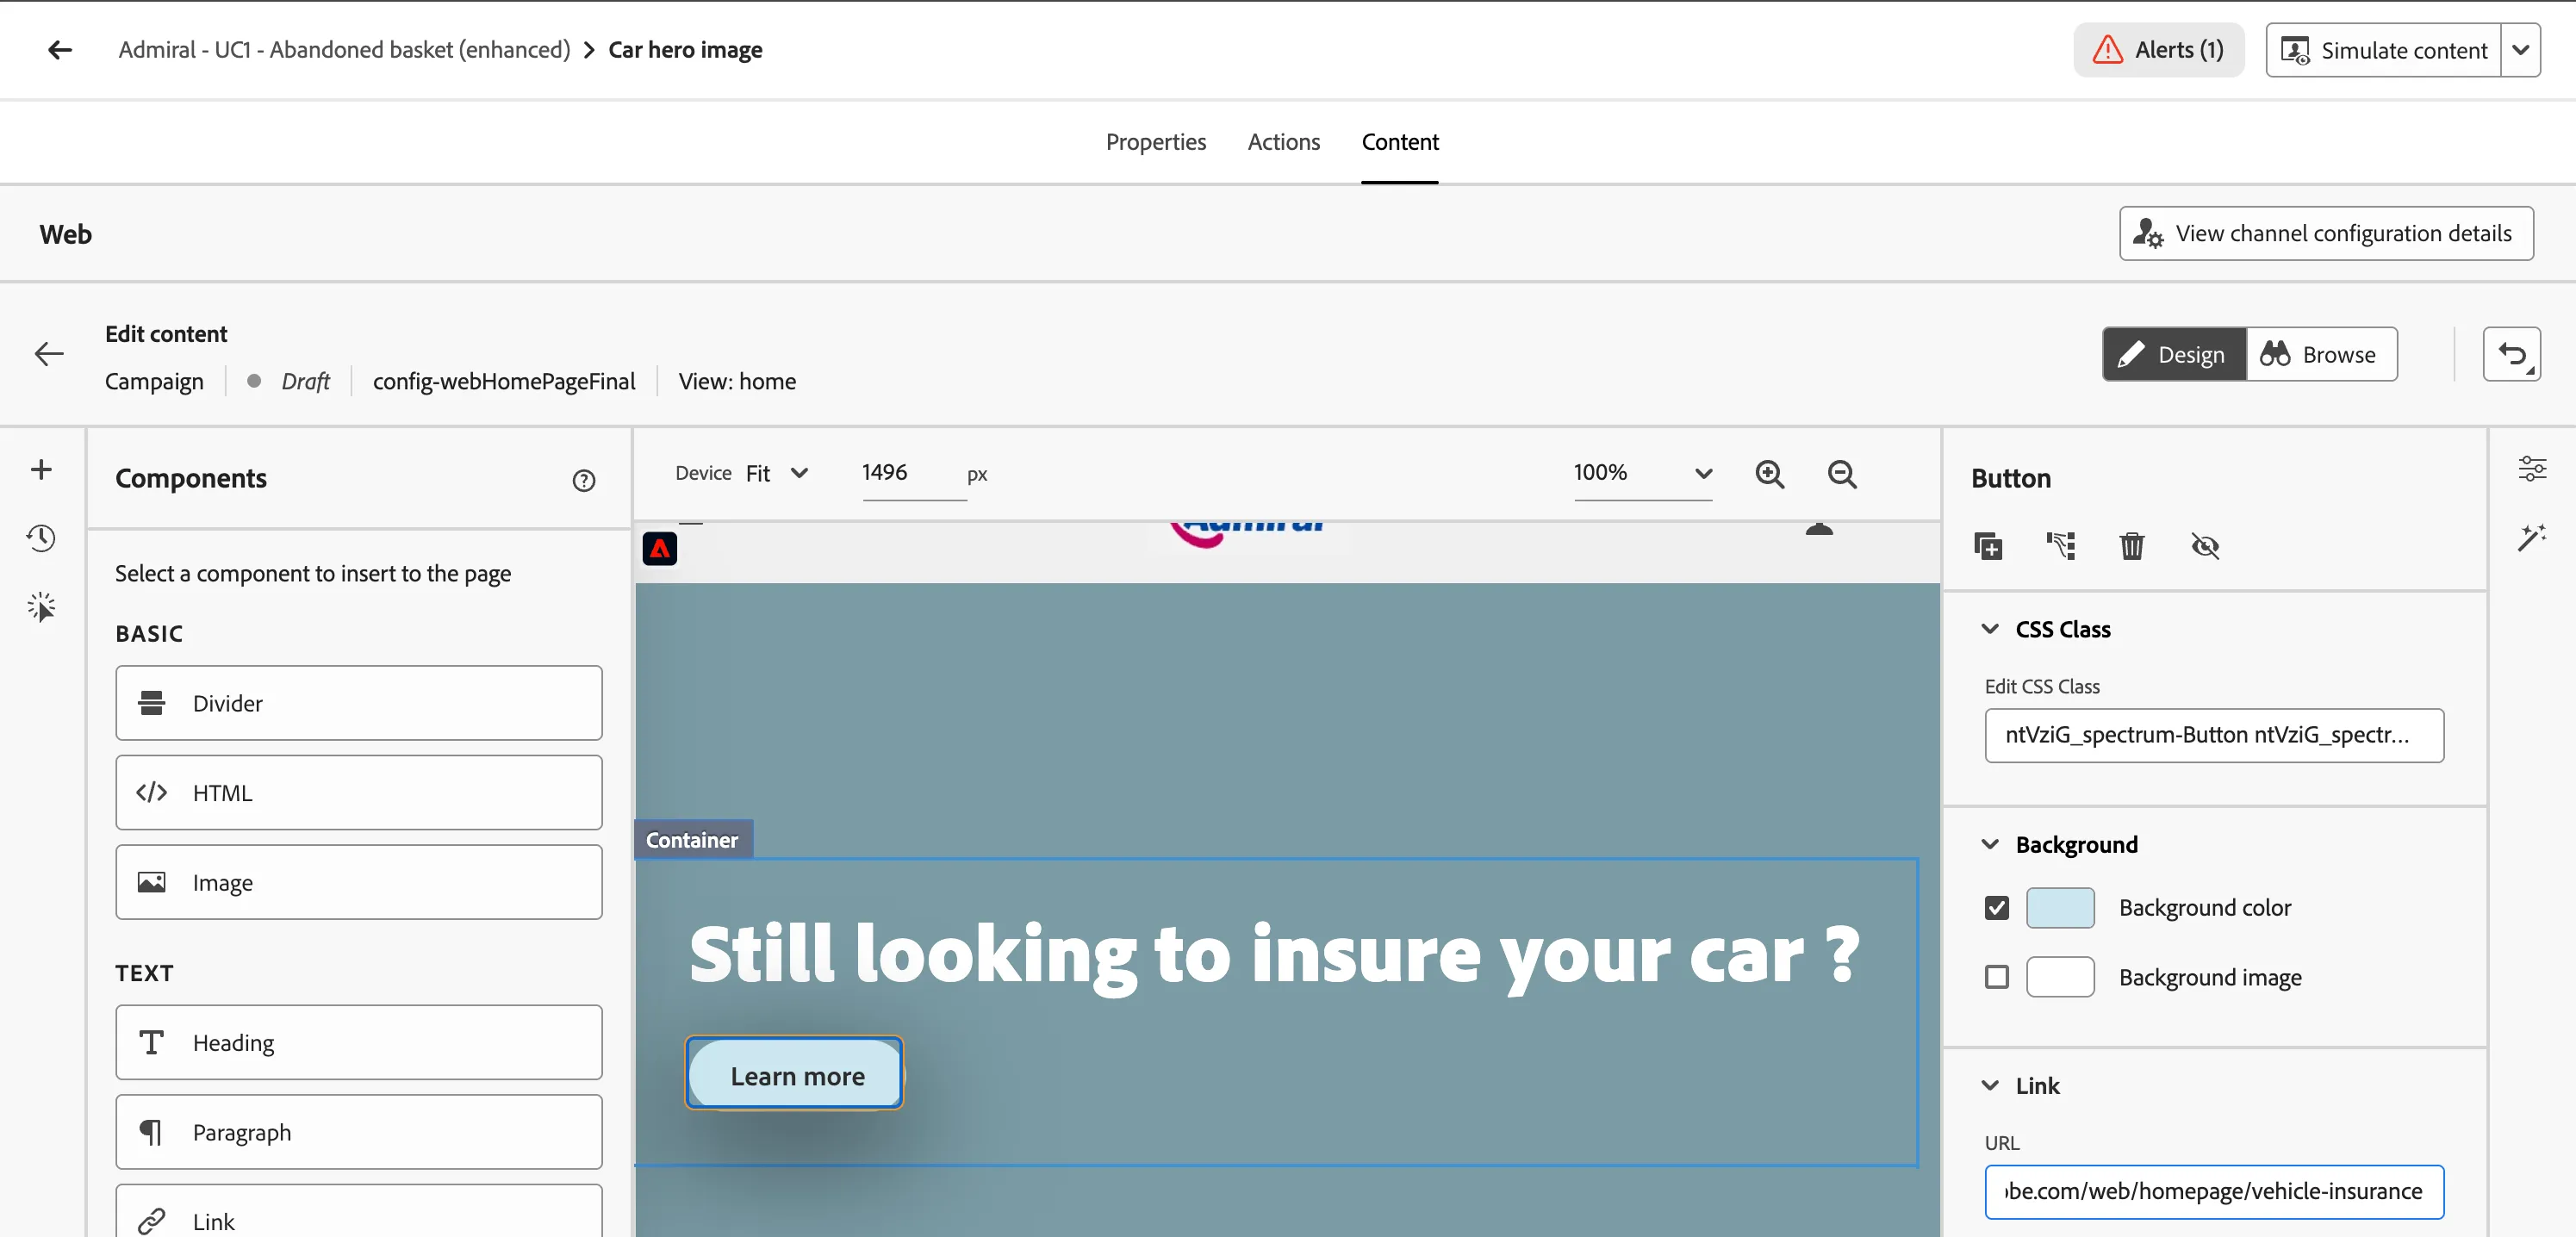
Task: Select the Content tab
Action: pos(1400,142)
